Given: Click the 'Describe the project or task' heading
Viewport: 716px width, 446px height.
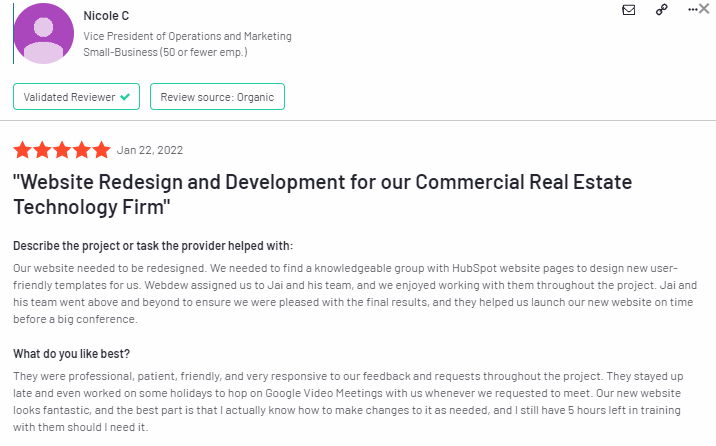Looking at the screenshot, I should coord(153,246).
